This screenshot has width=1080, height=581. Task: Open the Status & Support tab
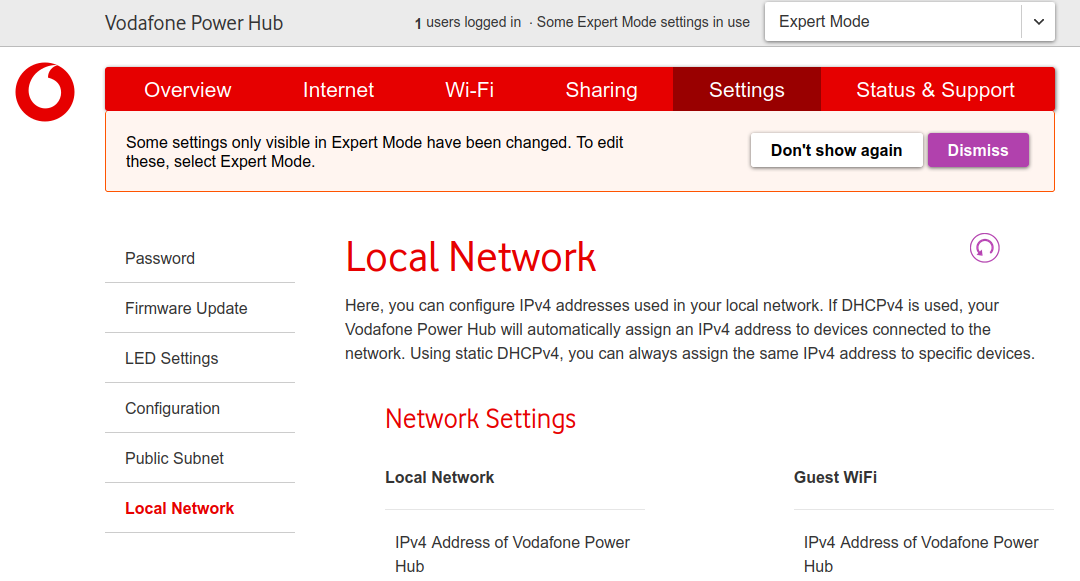[935, 89]
